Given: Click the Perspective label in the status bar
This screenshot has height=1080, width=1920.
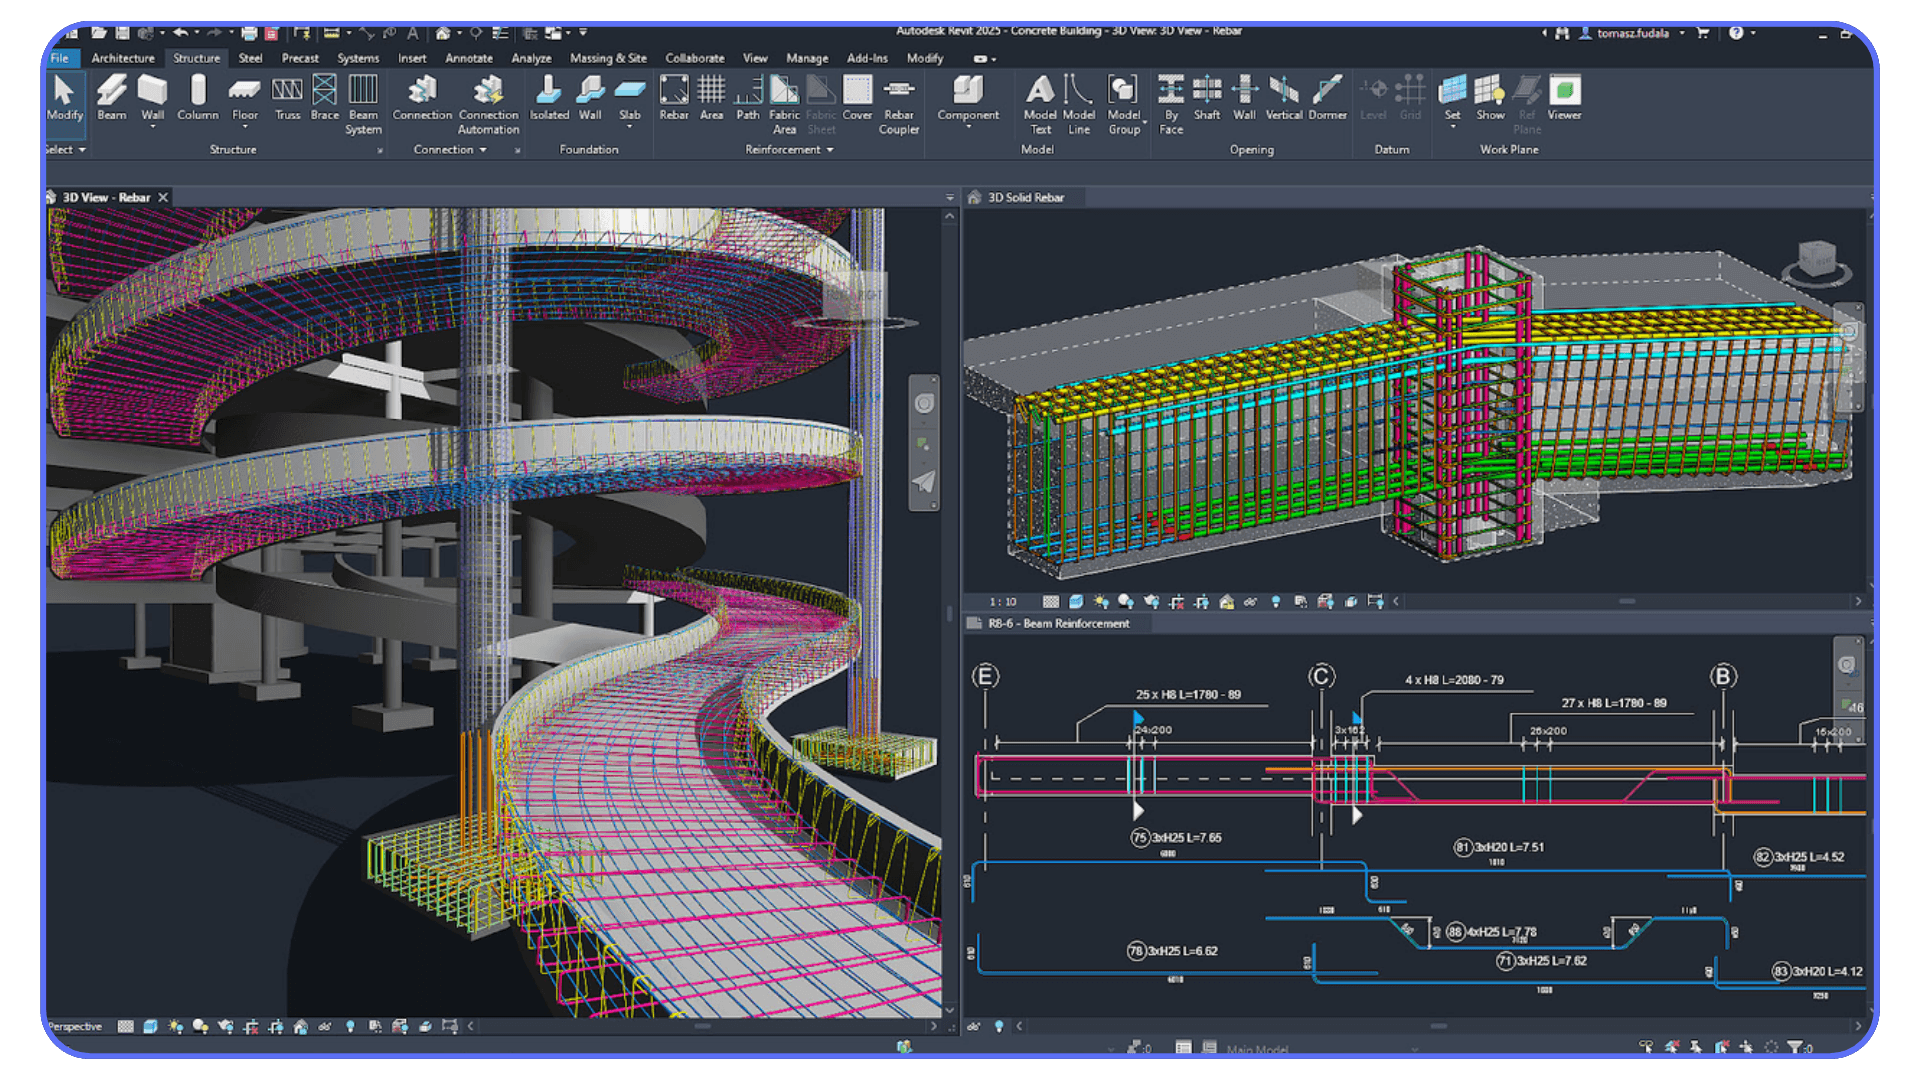Looking at the screenshot, I should pyautogui.click(x=75, y=1026).
